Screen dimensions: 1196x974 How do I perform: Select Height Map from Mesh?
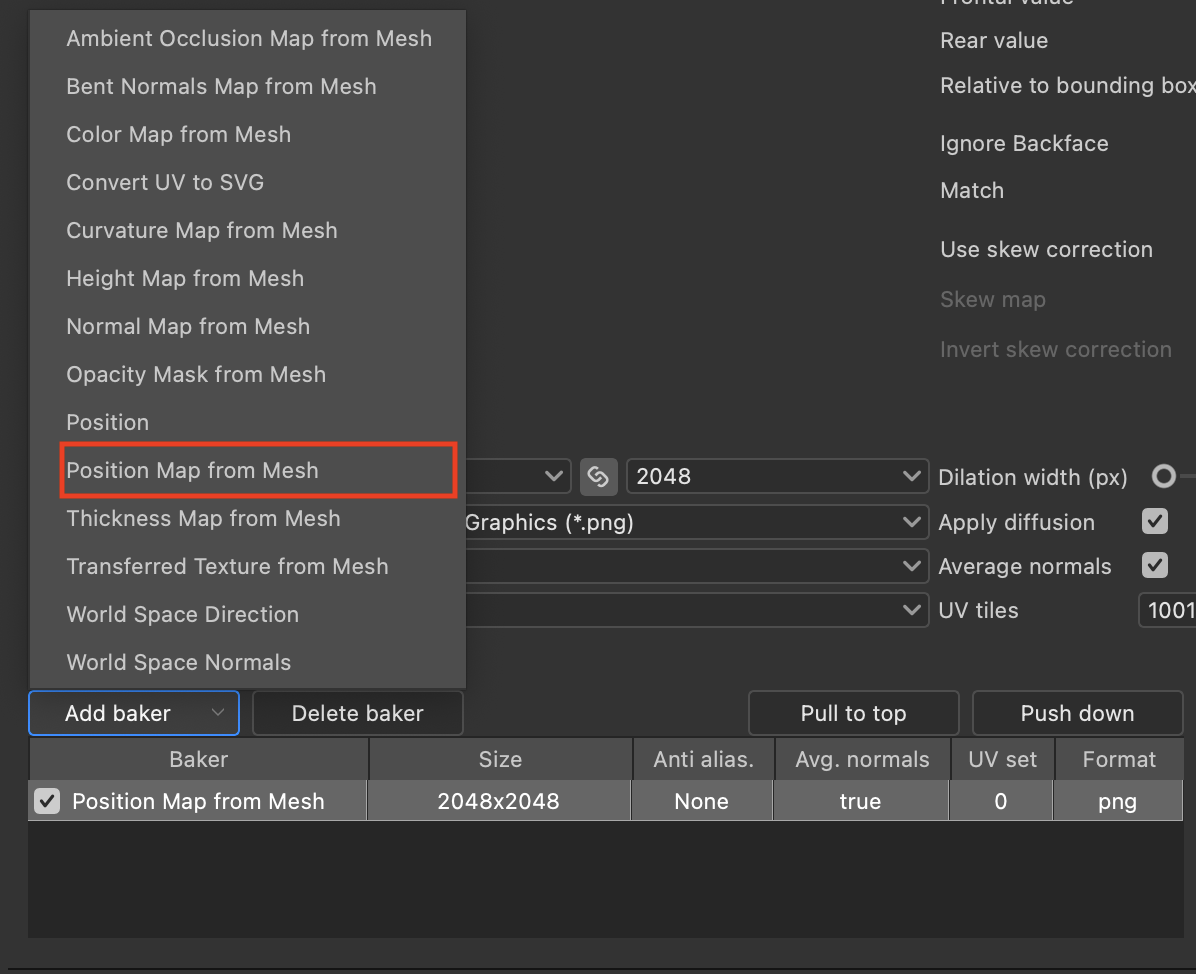185,278
